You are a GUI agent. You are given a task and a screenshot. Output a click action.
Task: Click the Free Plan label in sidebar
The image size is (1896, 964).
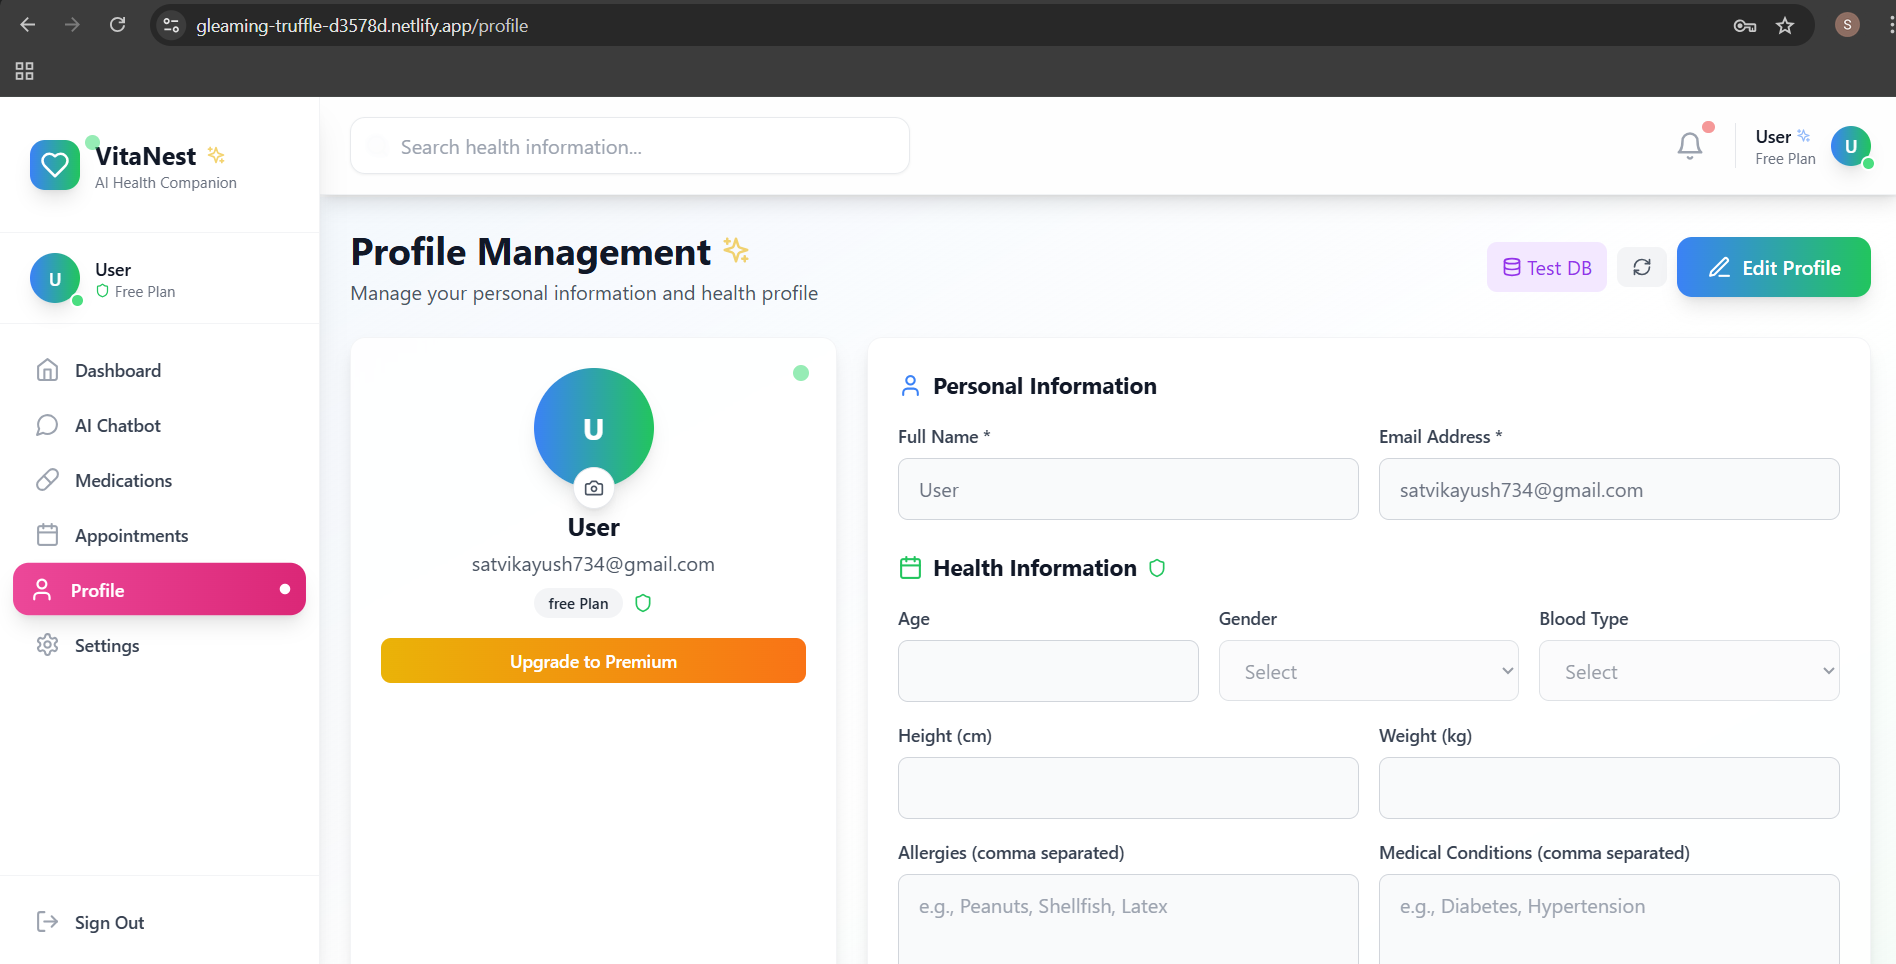(145, 292)
